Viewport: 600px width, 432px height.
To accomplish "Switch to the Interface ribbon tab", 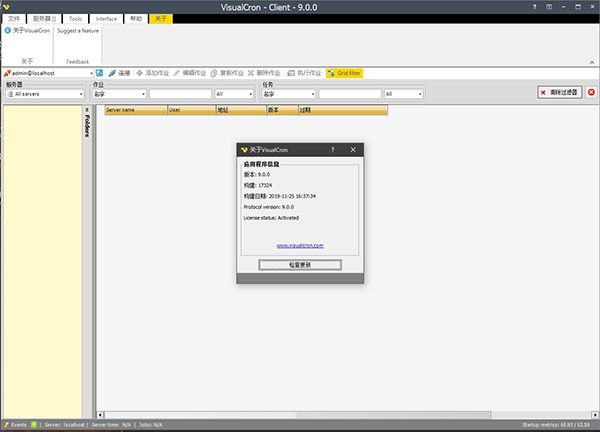I will [x=106, y=19].
